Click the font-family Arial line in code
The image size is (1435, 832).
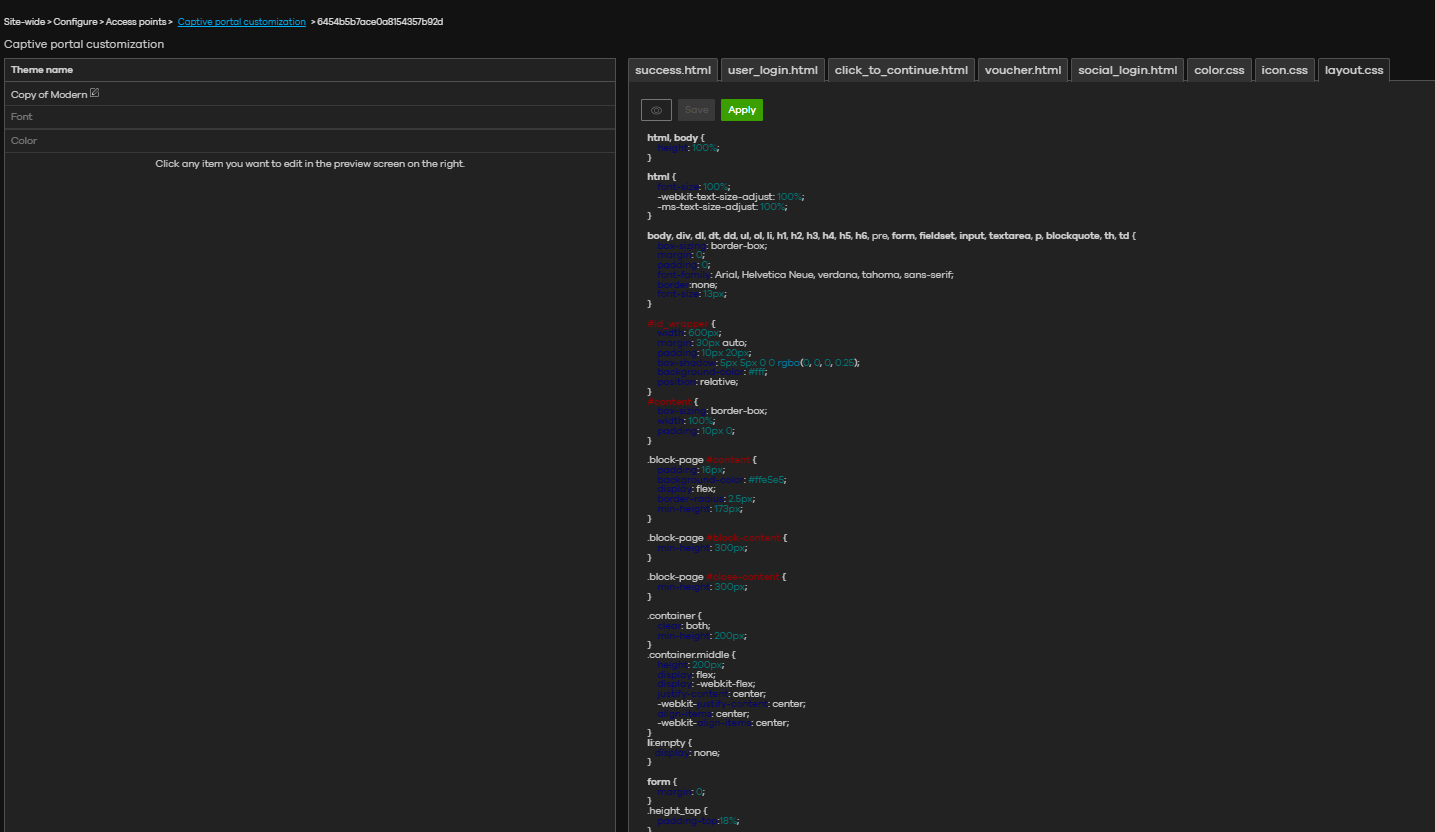[x=805, y=275]
